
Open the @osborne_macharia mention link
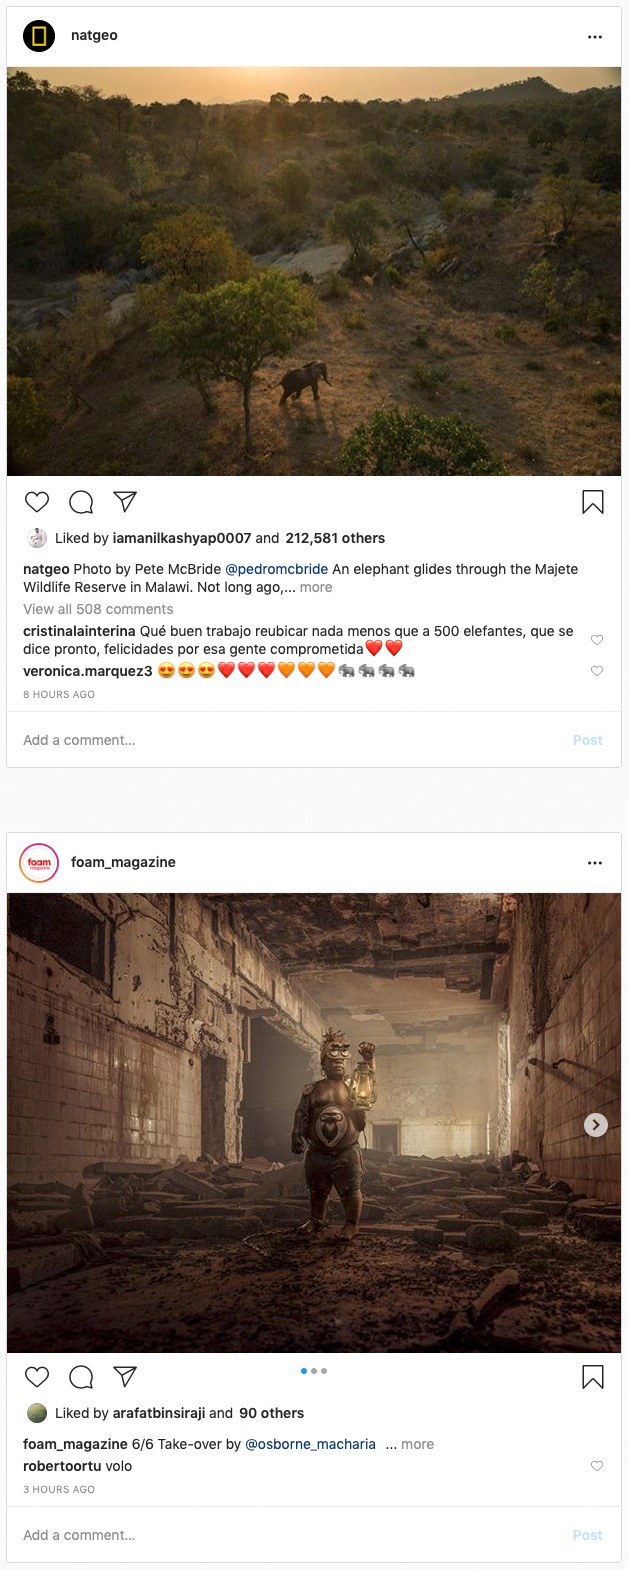pos(311,1444)
